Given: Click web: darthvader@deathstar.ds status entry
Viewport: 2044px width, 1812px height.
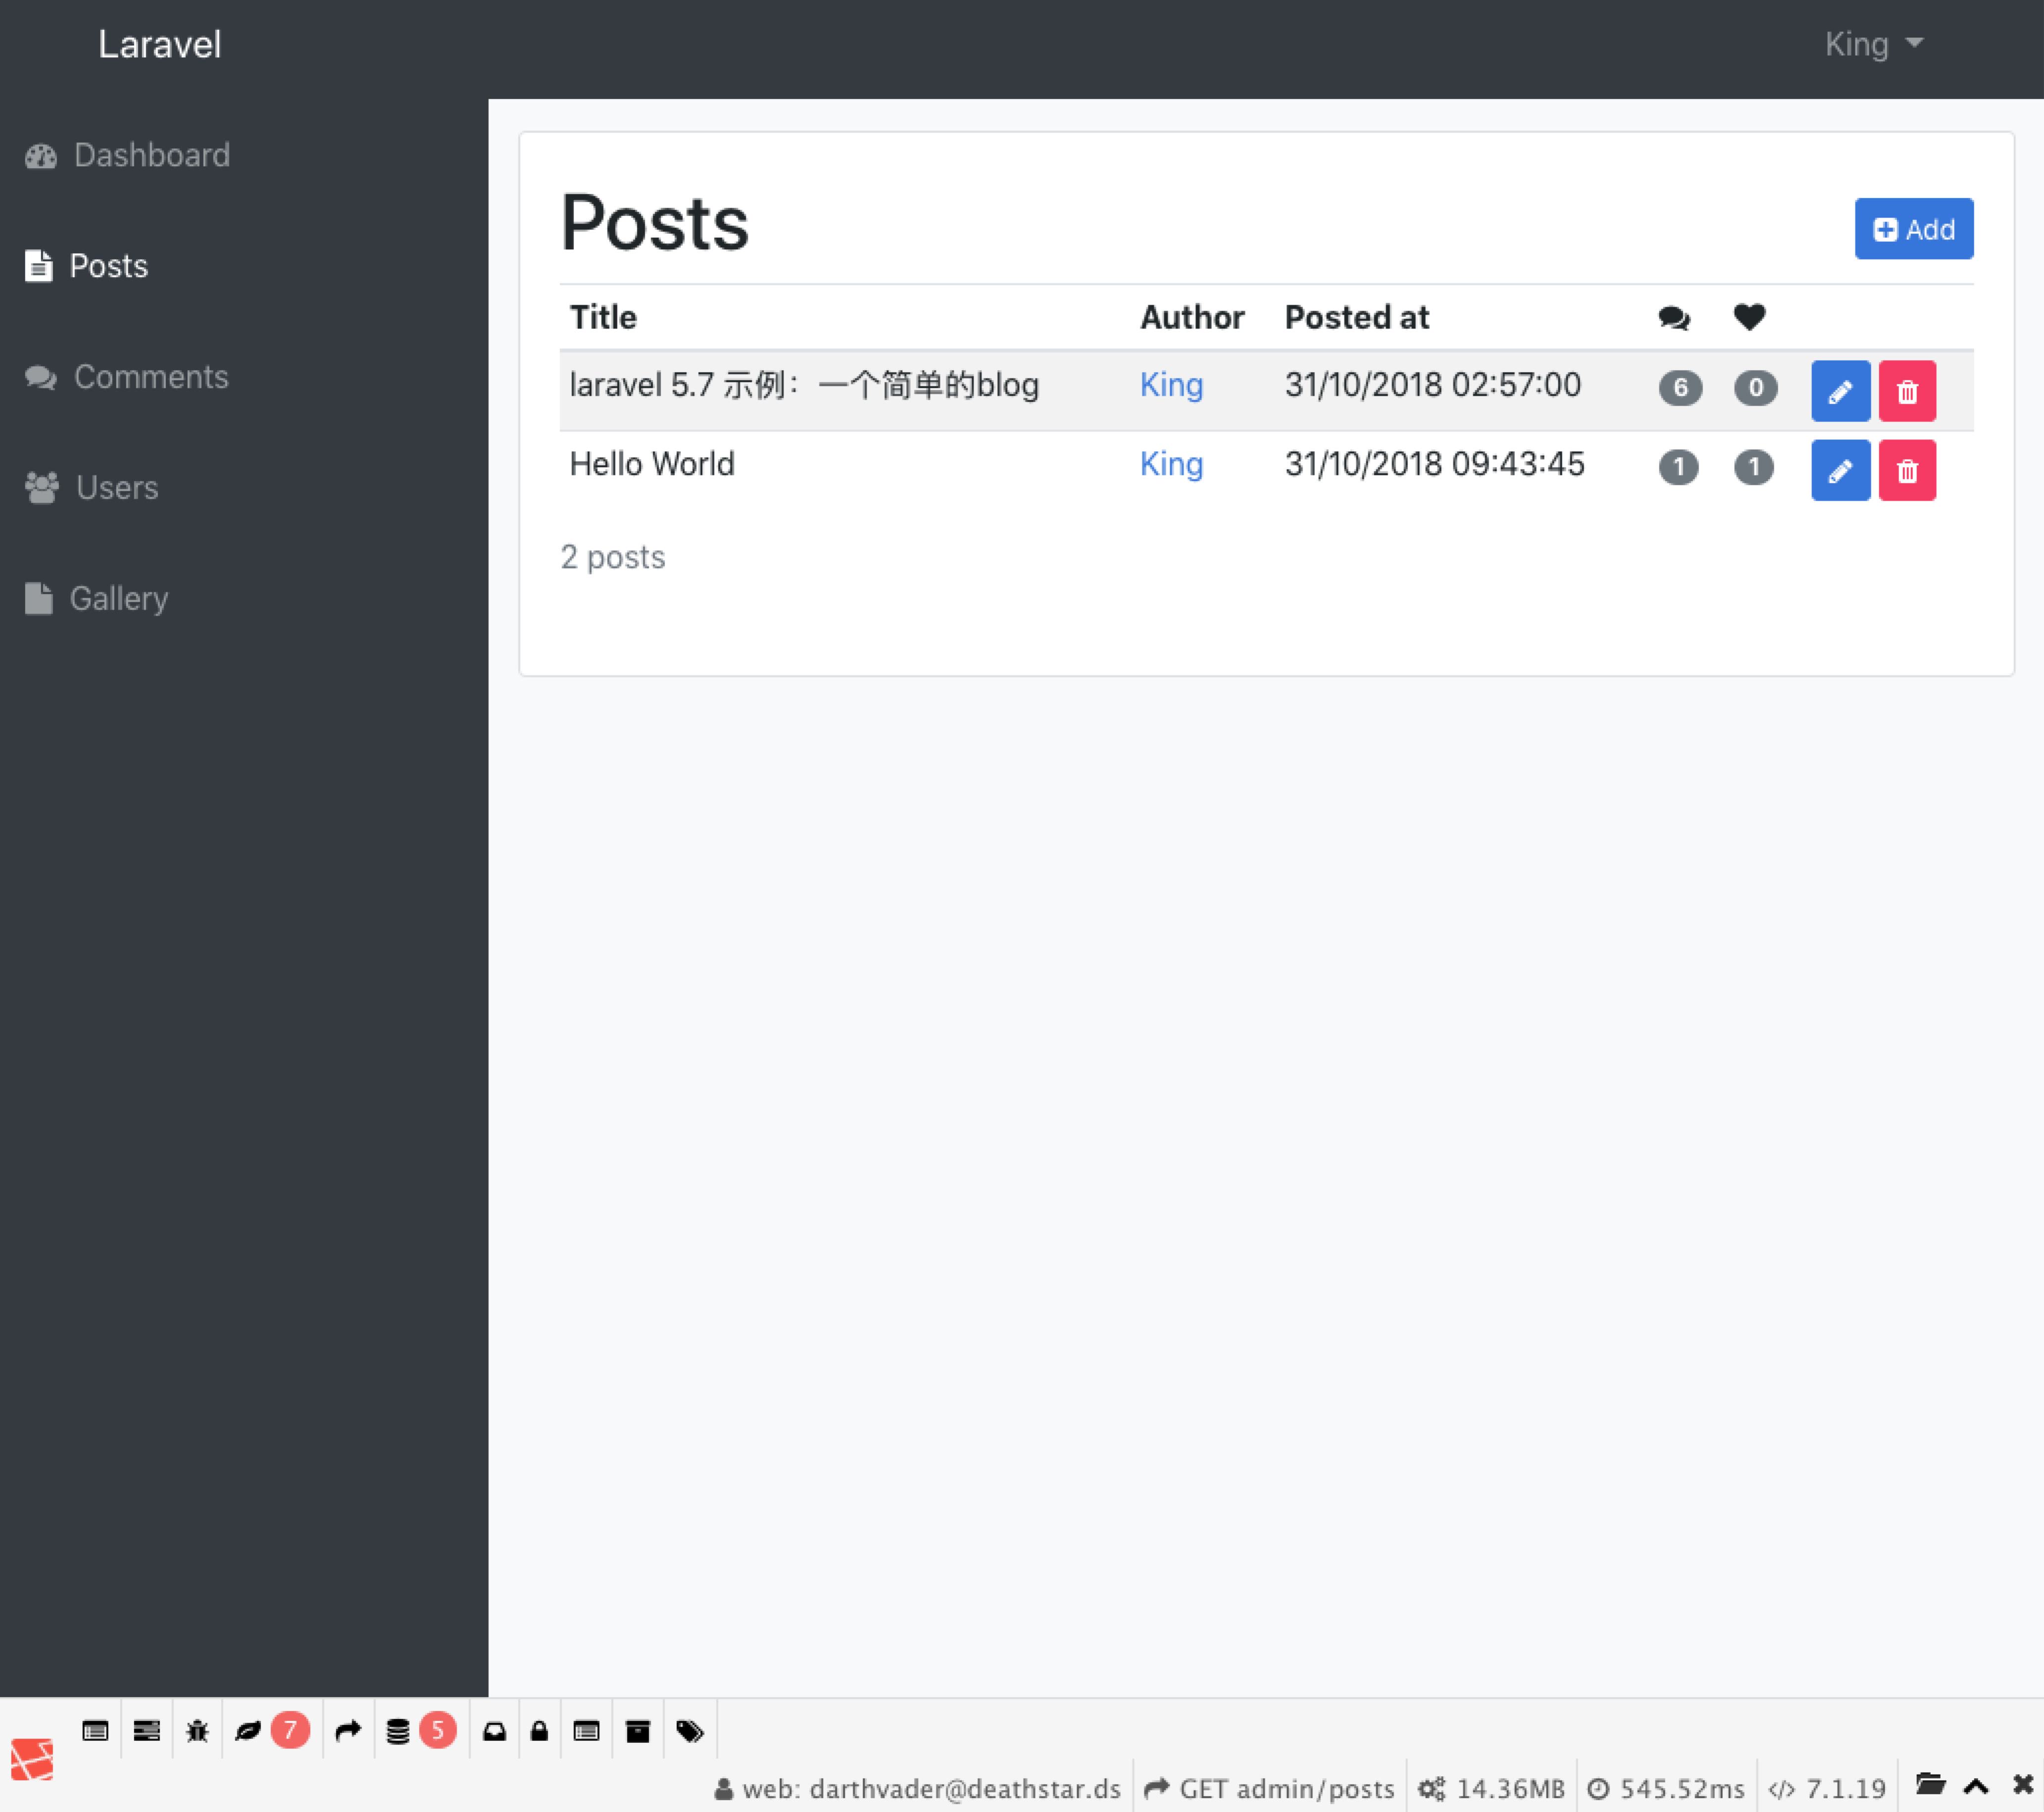Looking at the screenshot, I should pyautogui.click(x=918, y=1788).
